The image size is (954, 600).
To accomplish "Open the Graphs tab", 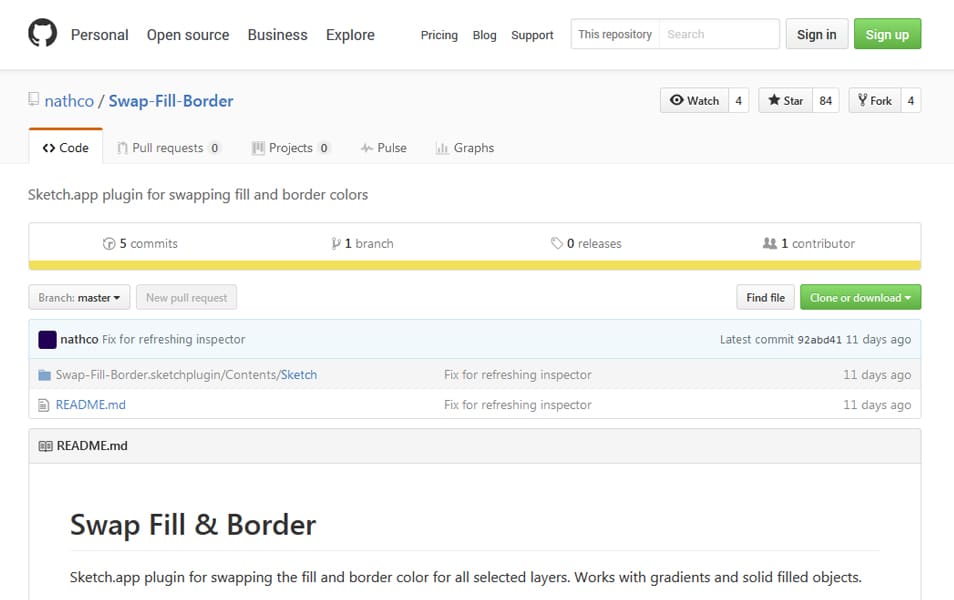I will (465, 148).
